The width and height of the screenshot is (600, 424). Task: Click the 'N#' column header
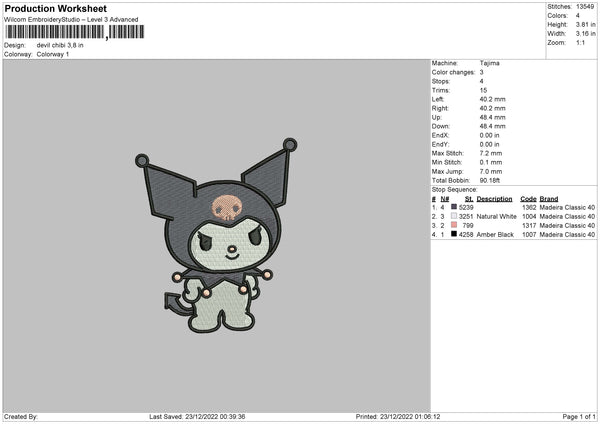point(444,199)
